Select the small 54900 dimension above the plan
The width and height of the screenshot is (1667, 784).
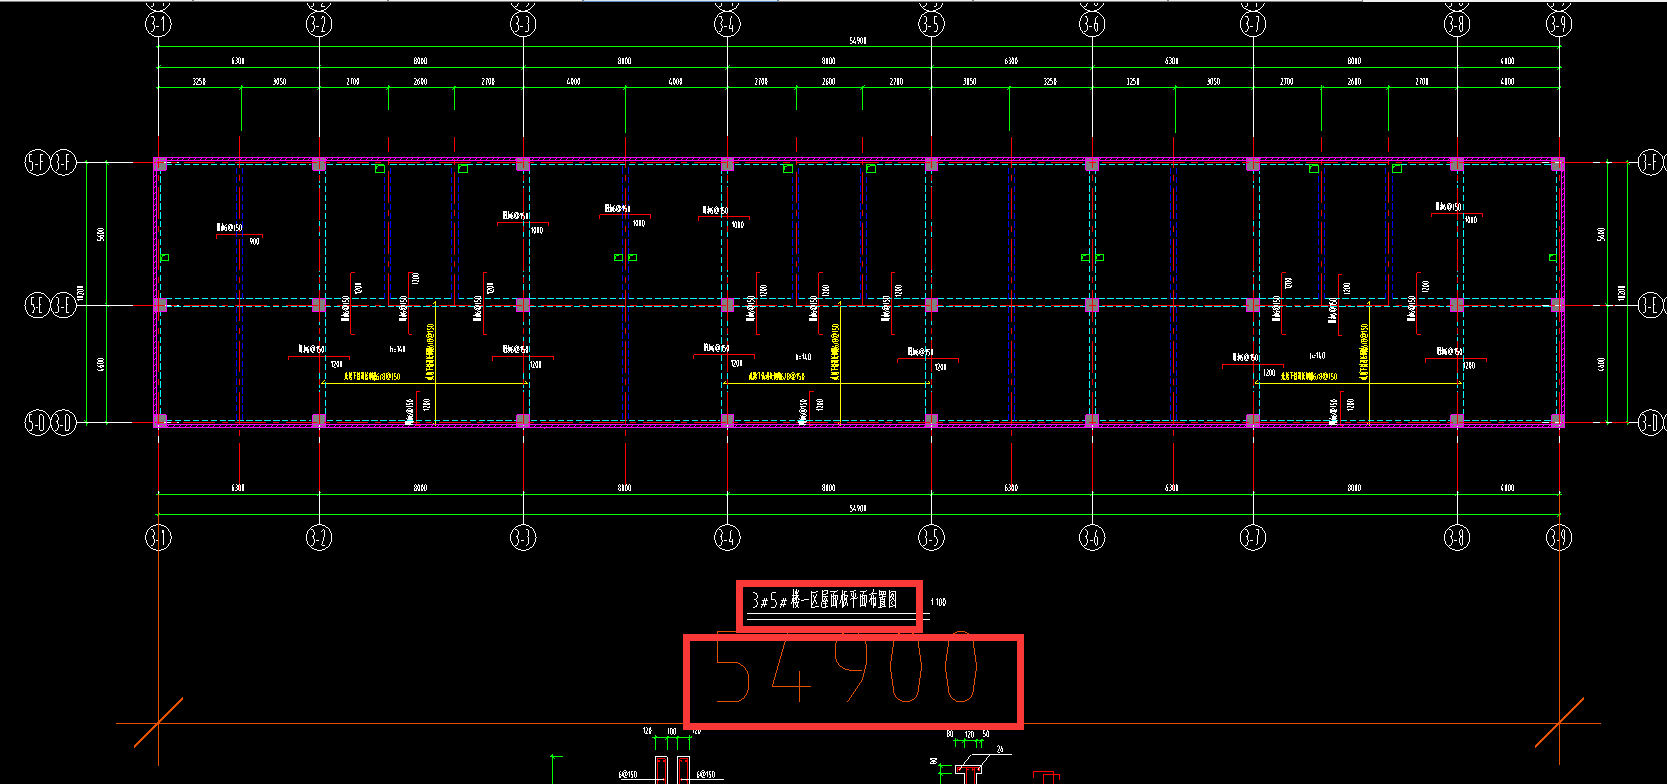pyautogui.click(x=857, y=41)
